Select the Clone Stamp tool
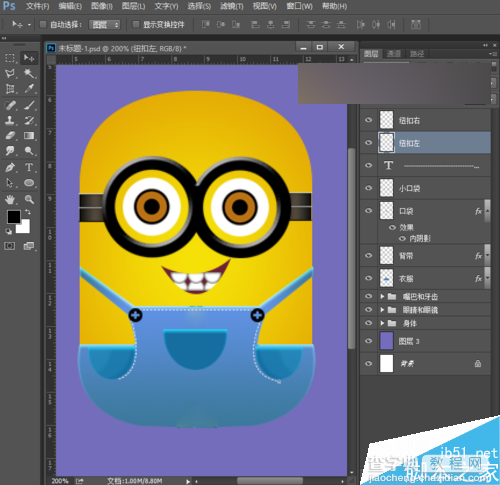 [x=10, y=120]
